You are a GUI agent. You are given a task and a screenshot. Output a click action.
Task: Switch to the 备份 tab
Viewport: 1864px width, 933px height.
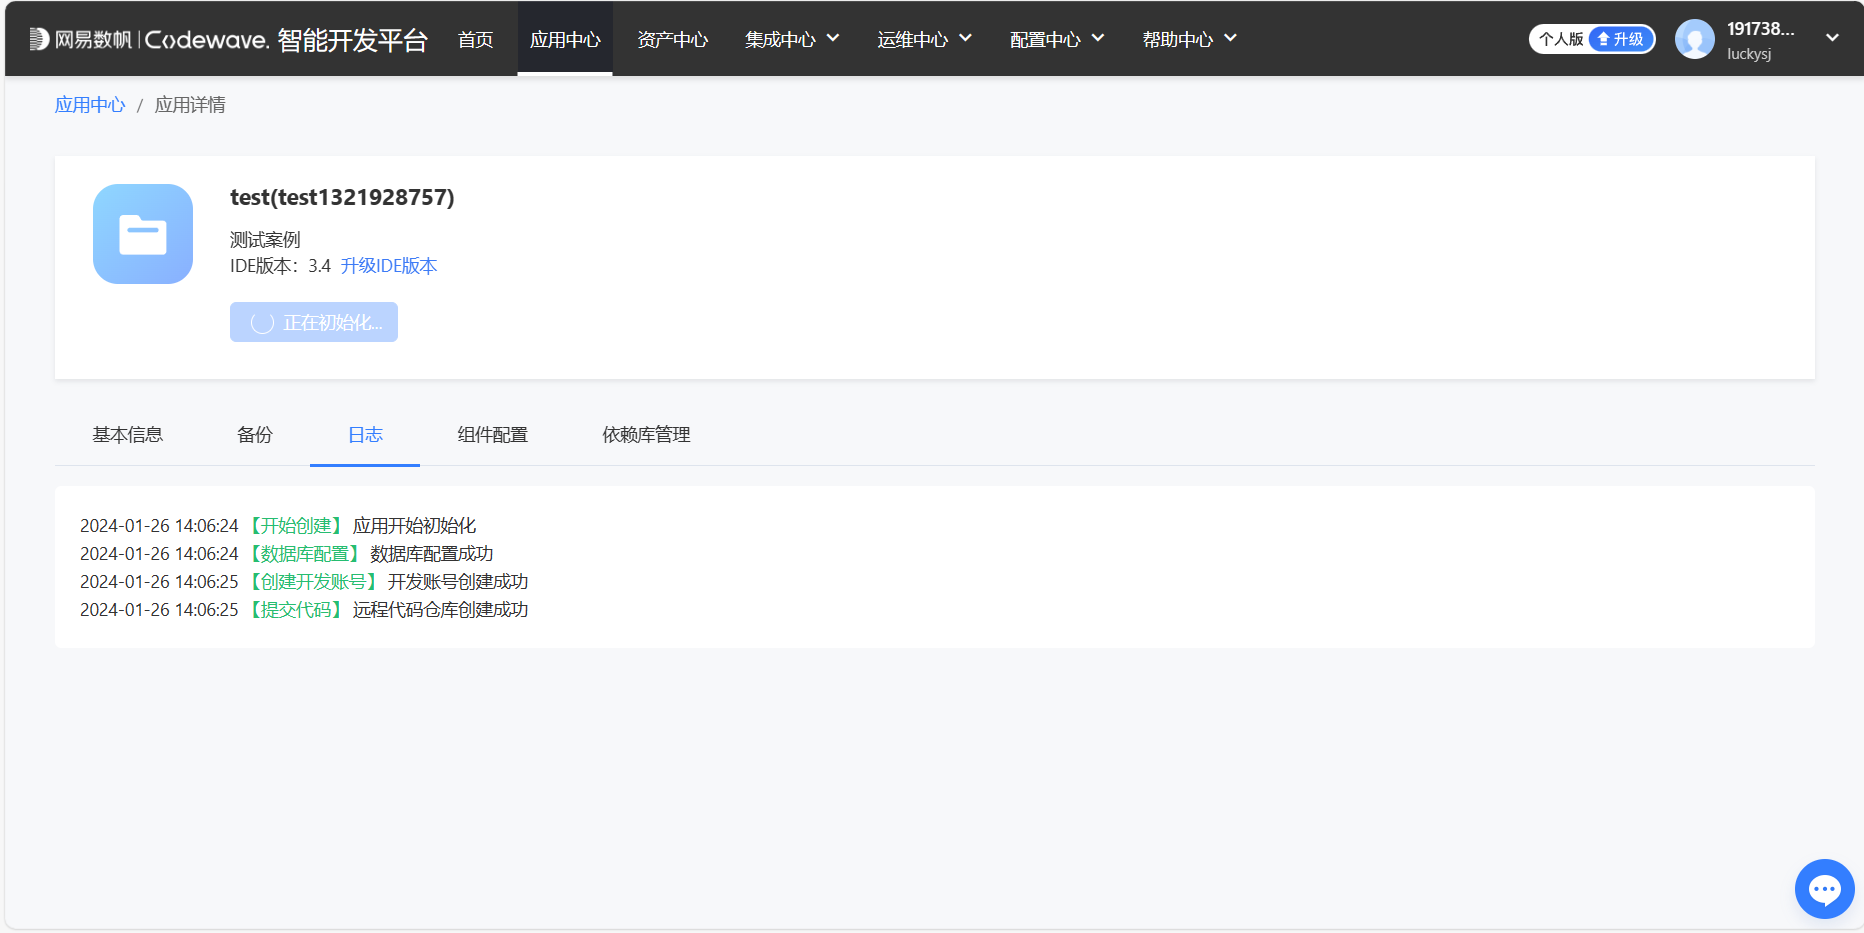tap(254, 435)
